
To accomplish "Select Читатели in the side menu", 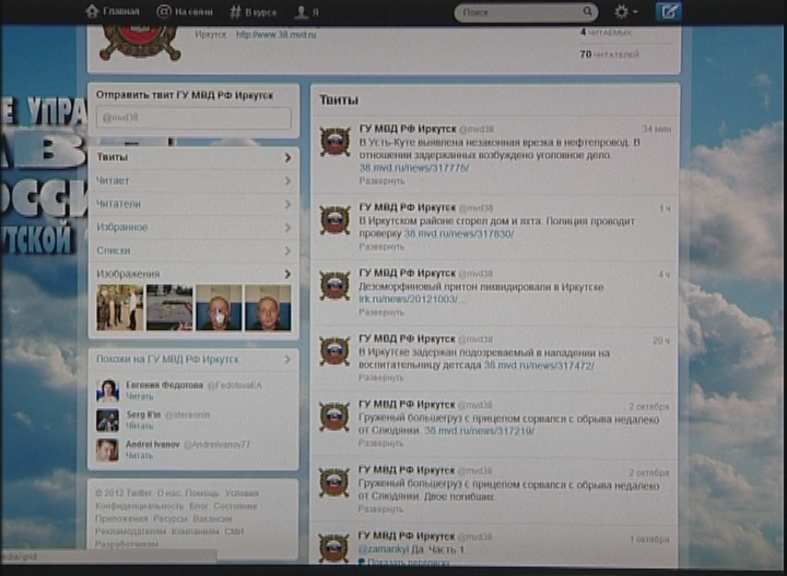I will [x=193, y=204].
